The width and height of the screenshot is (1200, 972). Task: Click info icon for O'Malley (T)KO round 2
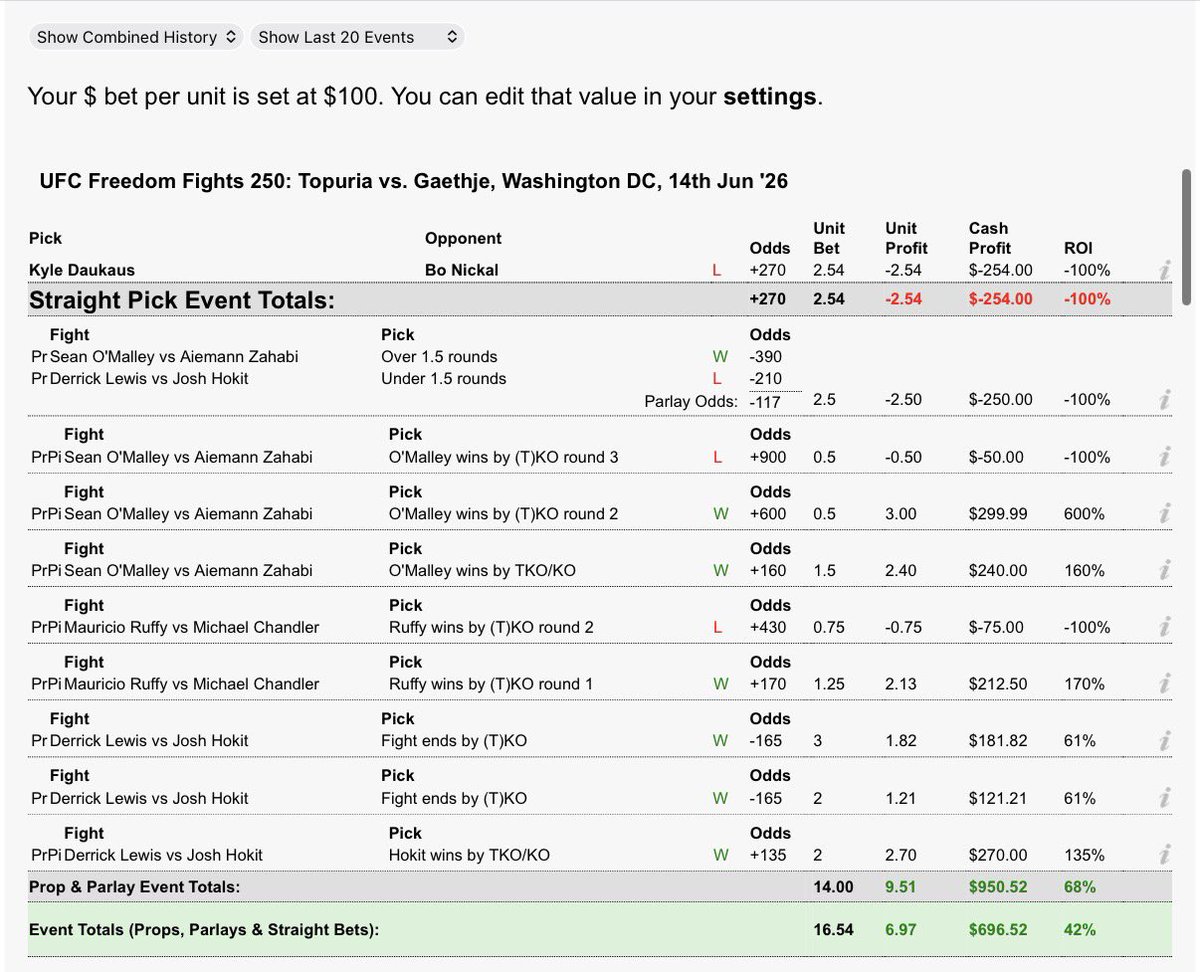(1165, 513)
